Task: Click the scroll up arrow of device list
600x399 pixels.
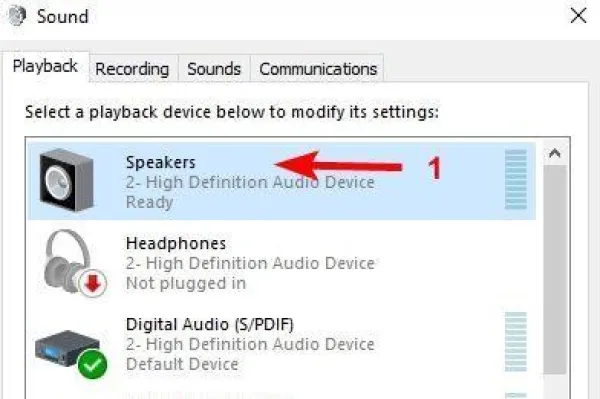Action: tap(554, 153)
